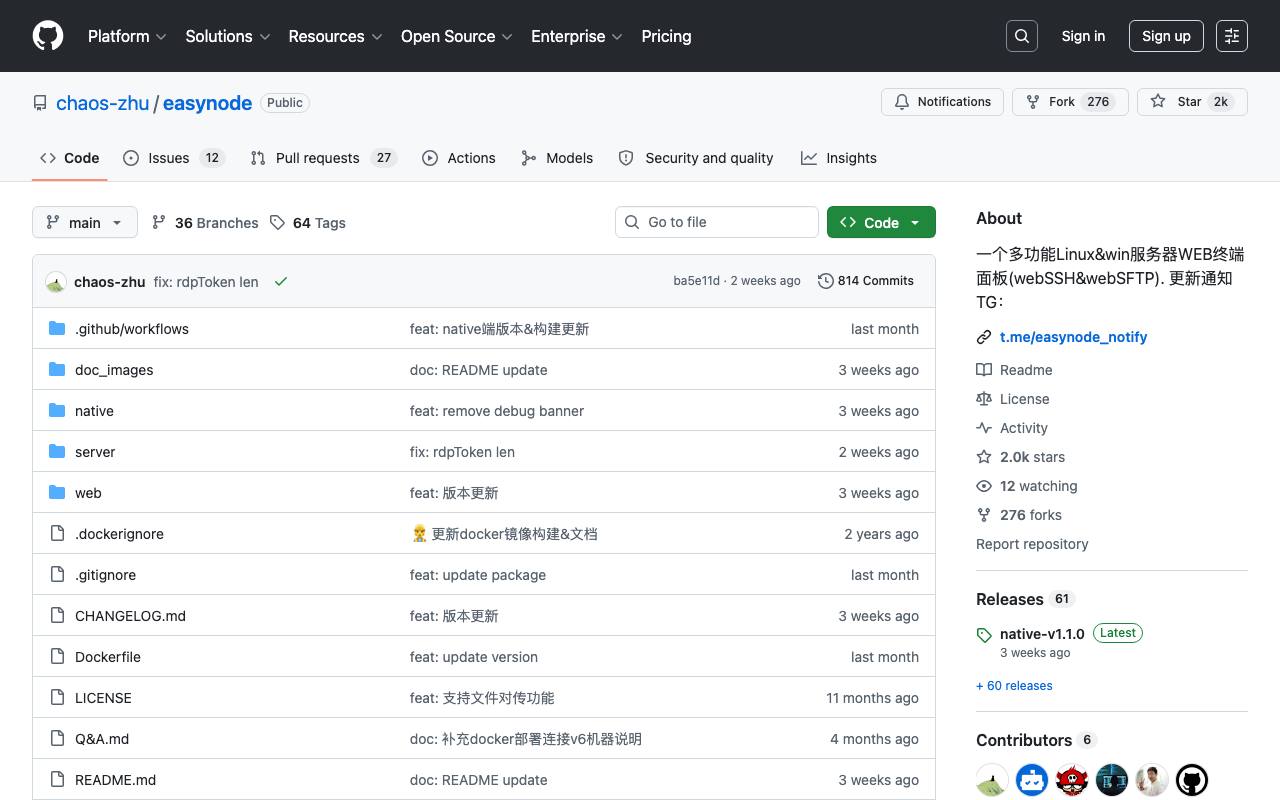Screen dimensions: 1280x800
Task: View the 36 Branches link
Action: click(x=205, y=223)
